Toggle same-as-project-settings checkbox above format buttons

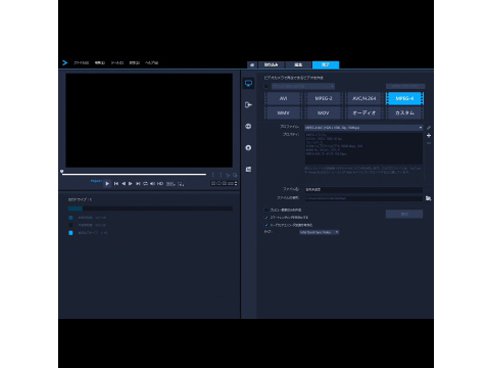click(x=266, y=86)
